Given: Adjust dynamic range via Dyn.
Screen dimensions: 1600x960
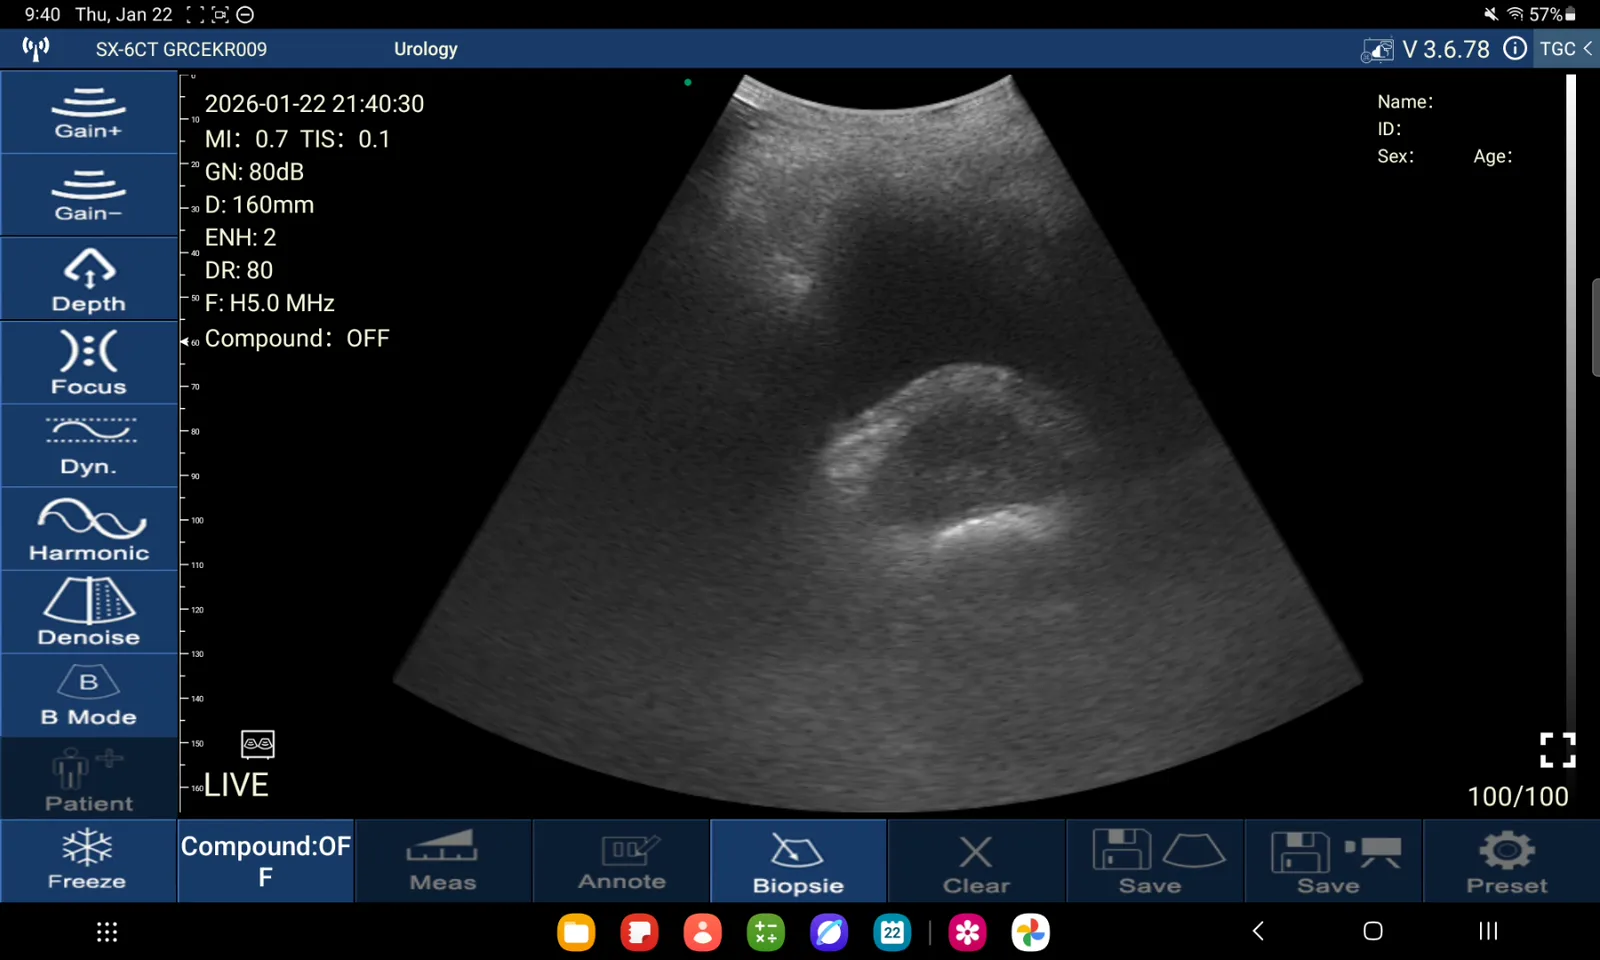Looking at the screenshot, I should tap(89, 446).
